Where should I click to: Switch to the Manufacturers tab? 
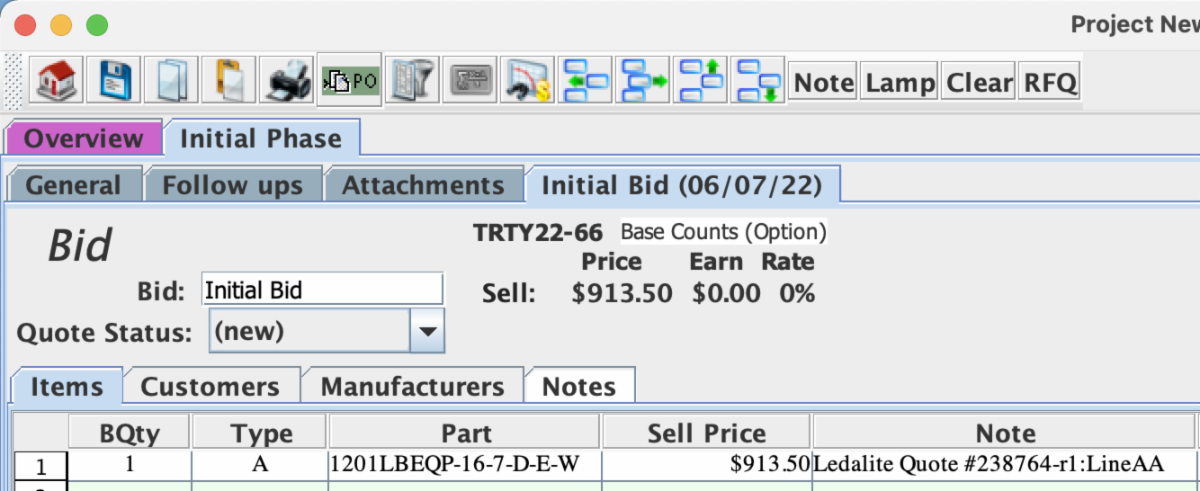tap(413, 387)
